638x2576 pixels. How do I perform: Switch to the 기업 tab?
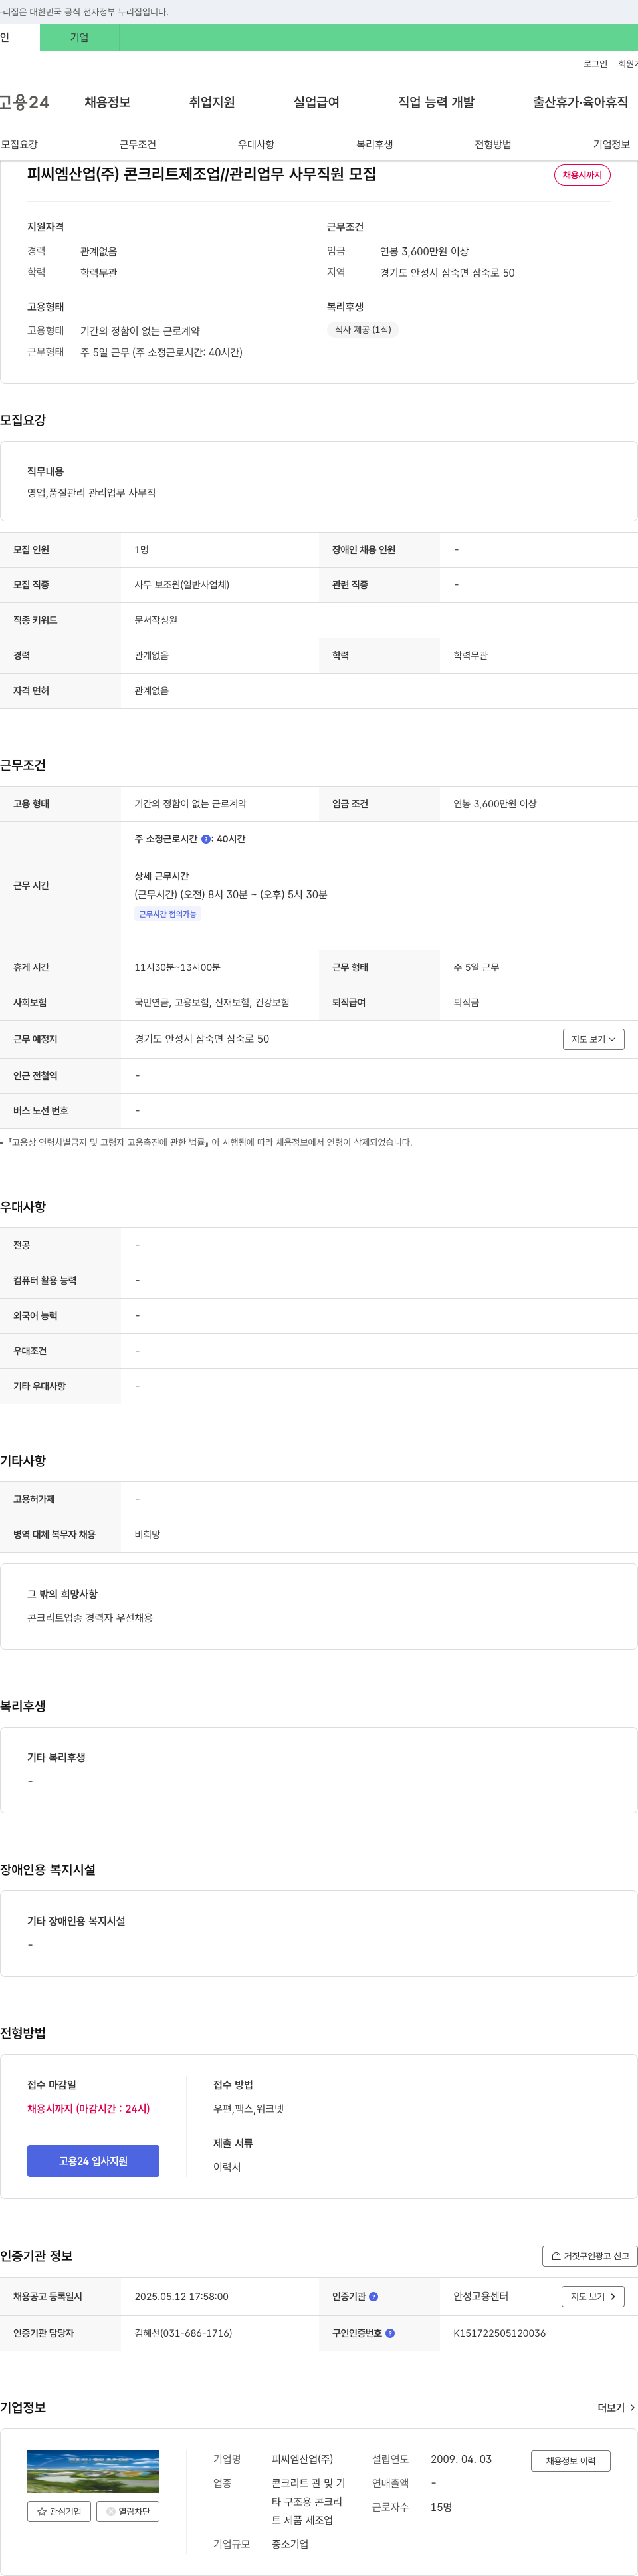point(79,37)
